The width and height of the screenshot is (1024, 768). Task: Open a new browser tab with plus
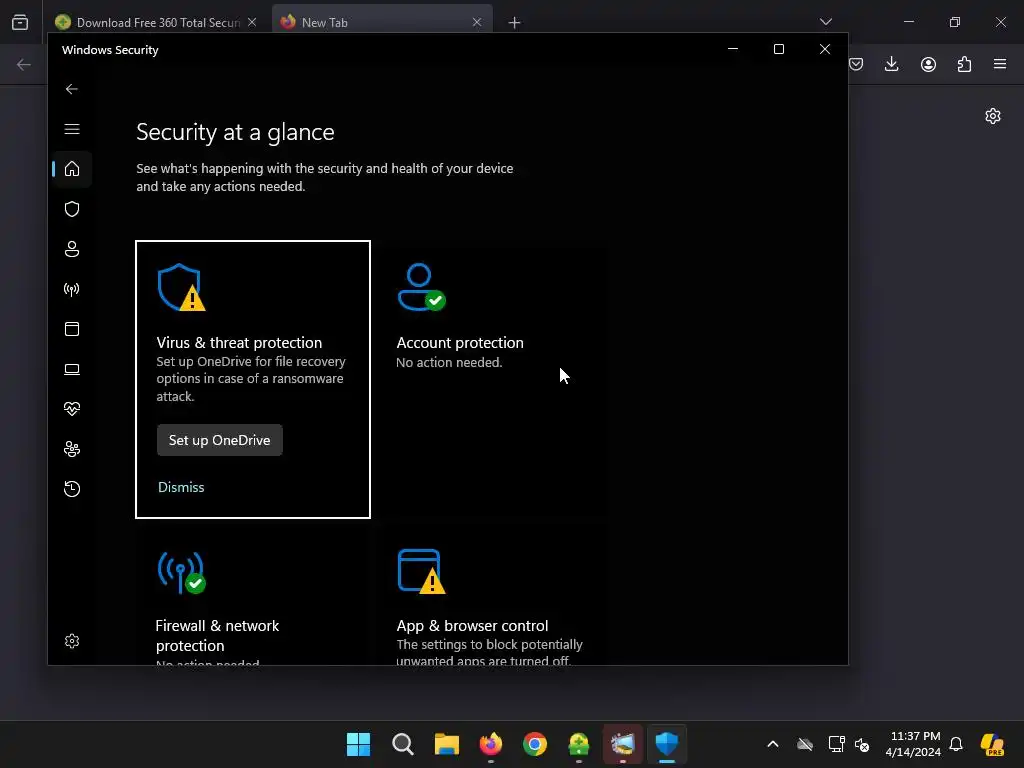(515, 23)
